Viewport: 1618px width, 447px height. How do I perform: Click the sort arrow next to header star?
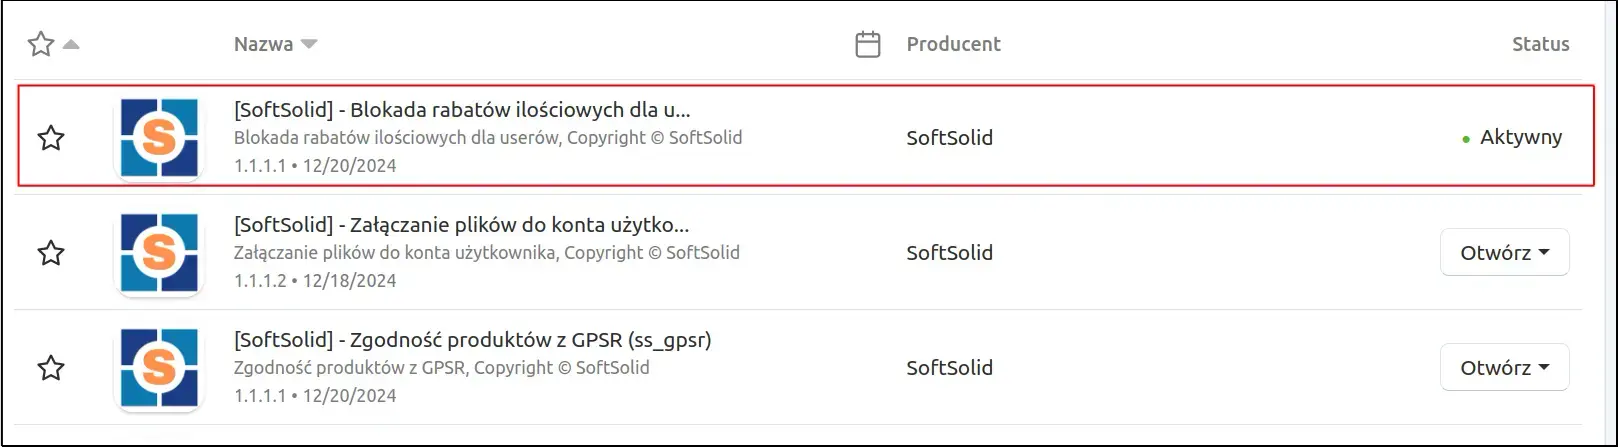(x=71, y=44)
